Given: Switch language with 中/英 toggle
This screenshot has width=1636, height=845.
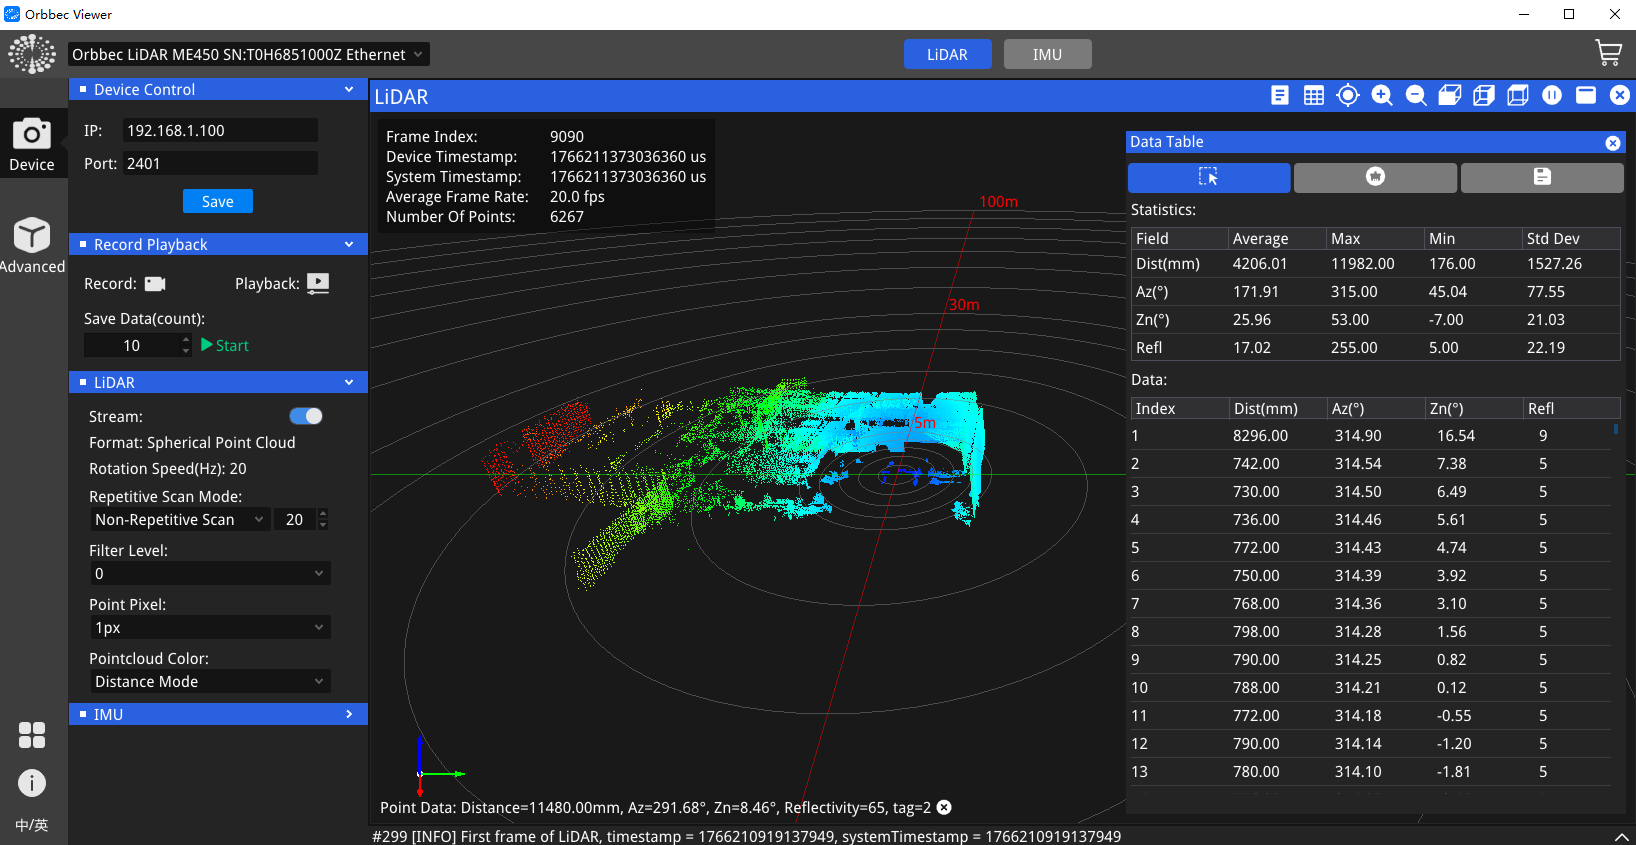Looking at the screenshot, I should 32,825.
